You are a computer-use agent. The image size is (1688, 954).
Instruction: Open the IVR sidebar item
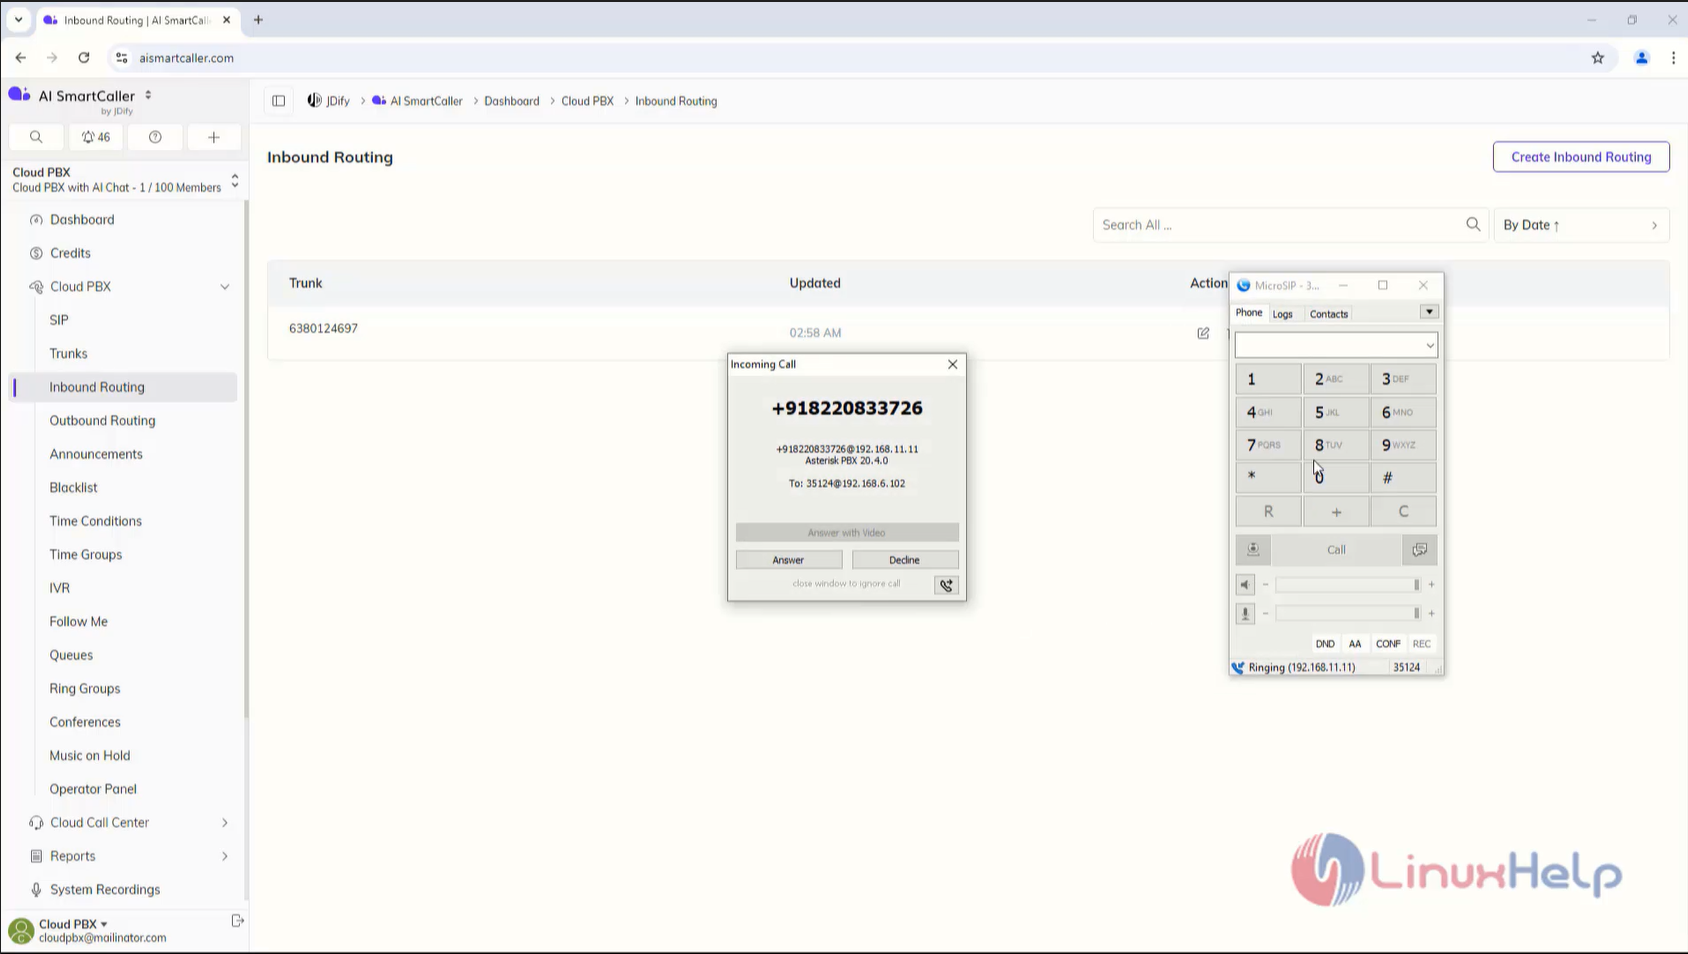(x=59, y=588)
